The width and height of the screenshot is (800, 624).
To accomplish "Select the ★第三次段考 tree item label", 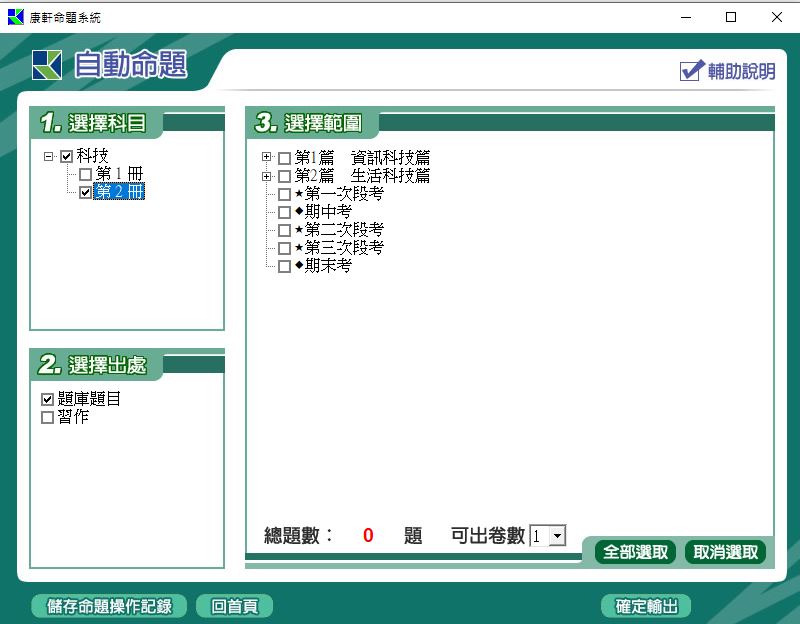I will (344, 248).
